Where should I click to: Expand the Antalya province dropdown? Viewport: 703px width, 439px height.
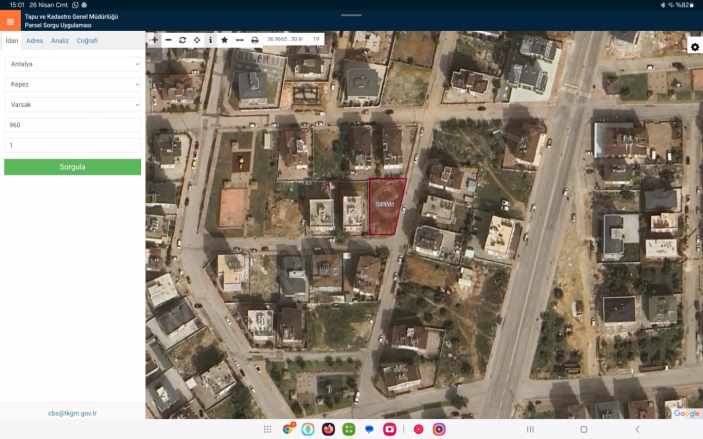point(72,64)
